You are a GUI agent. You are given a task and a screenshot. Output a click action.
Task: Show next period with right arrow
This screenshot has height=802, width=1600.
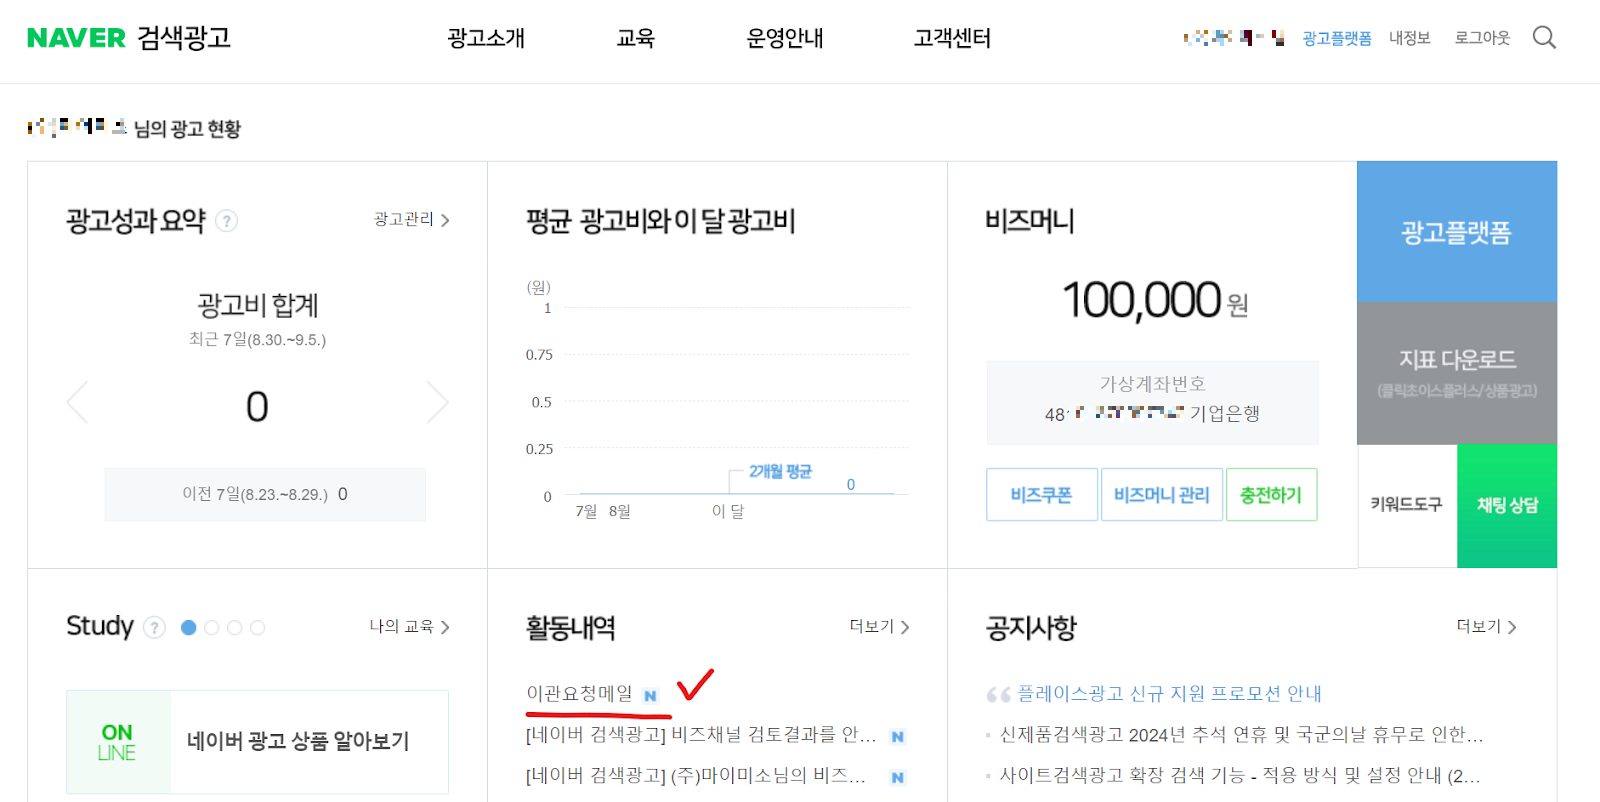click(x=438, y=402)
